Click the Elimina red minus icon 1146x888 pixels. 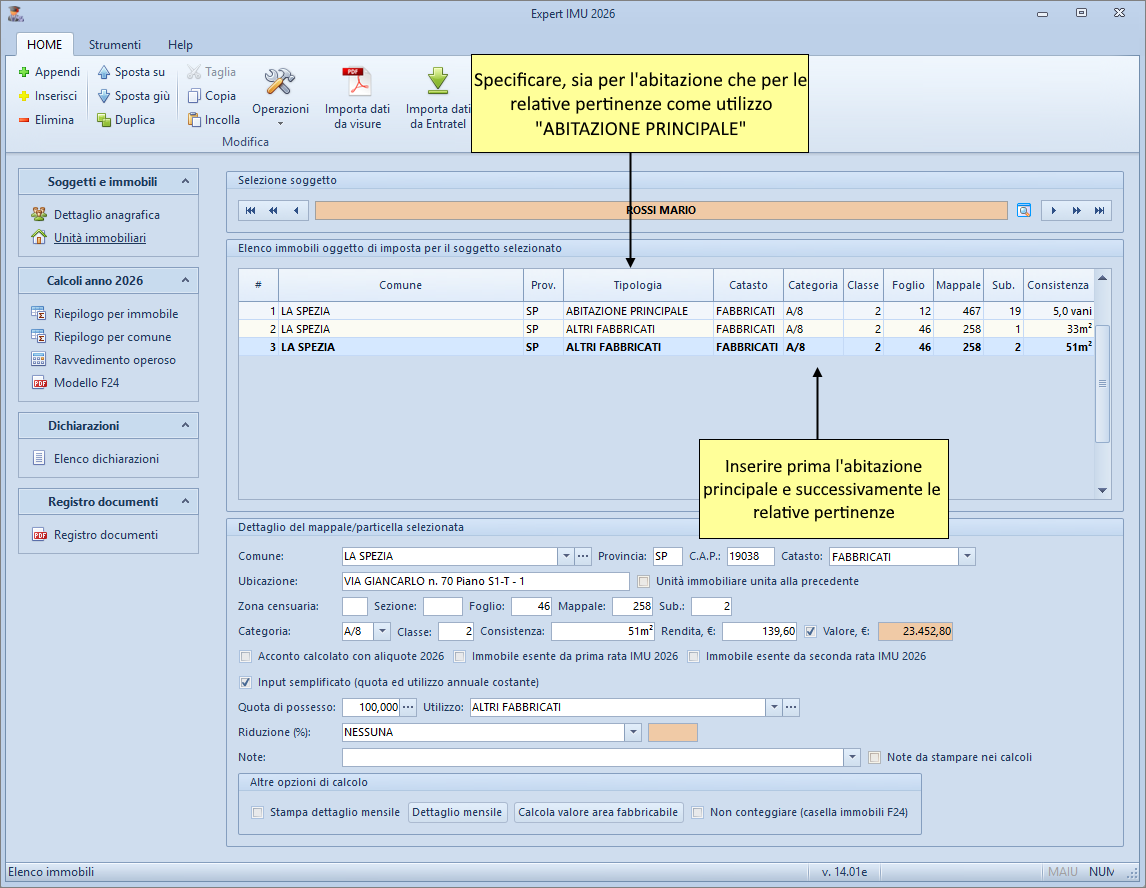[25, 120]
